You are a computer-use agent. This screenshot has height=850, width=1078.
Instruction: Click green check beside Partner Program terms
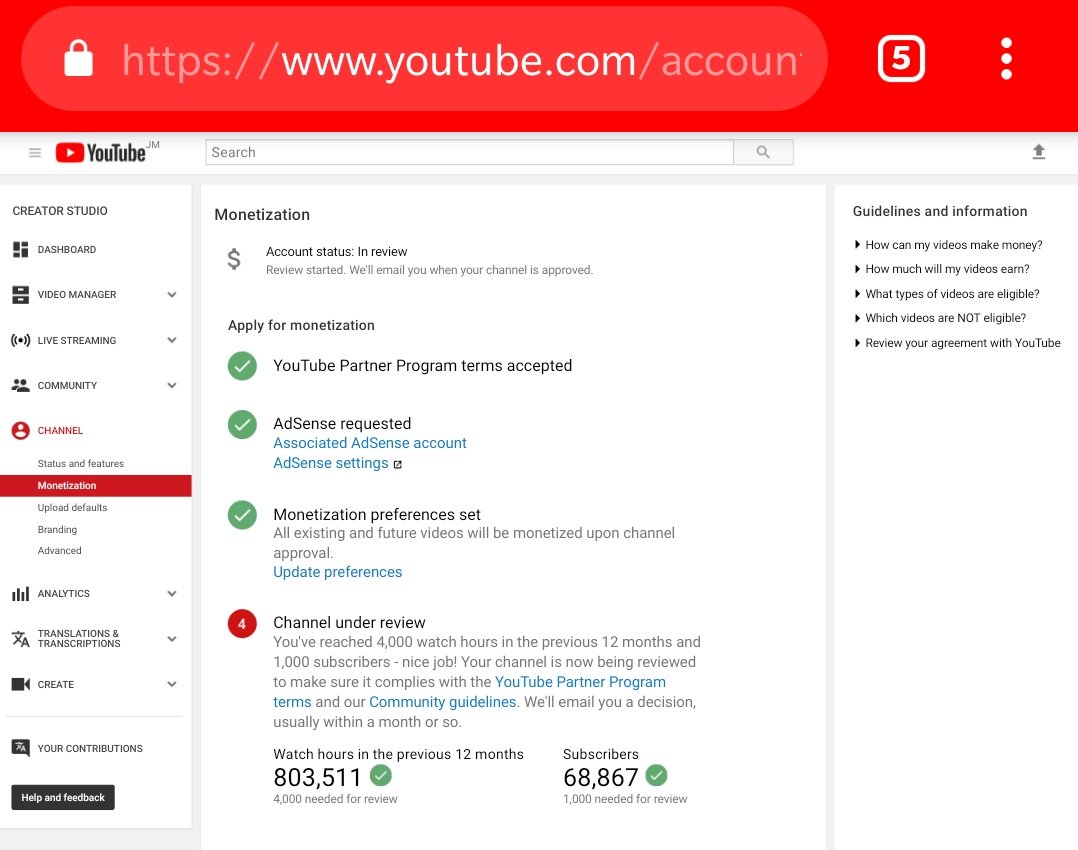tap(242, 366)
